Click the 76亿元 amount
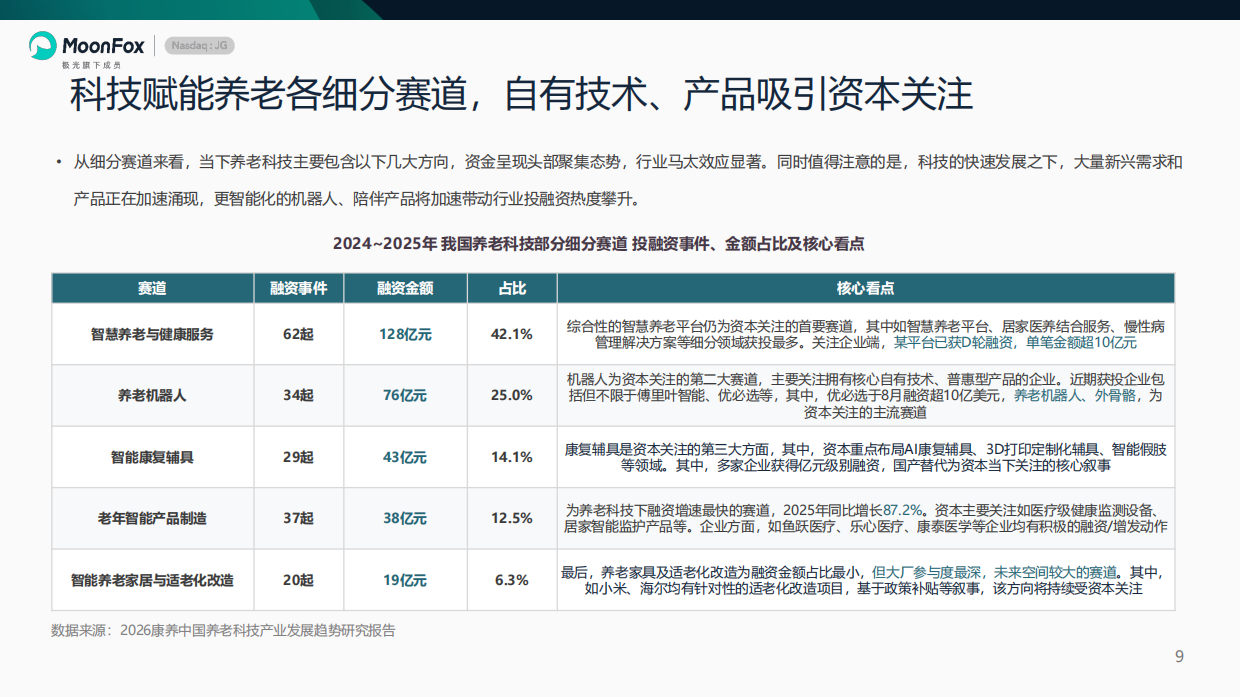Screen dimensions: 1240x697 coord(405,395)
